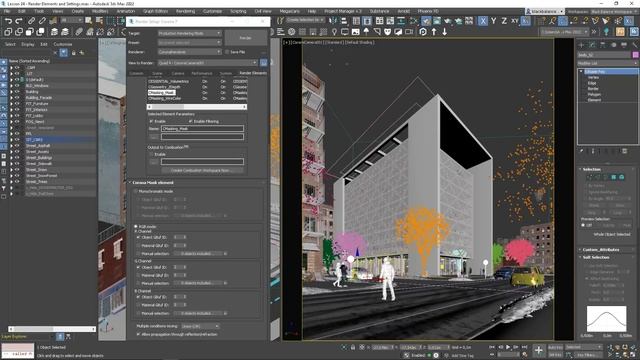This screenshot has height=360, width=640.
Task: Click the G Channel objects included button
Action: [197, 283]
